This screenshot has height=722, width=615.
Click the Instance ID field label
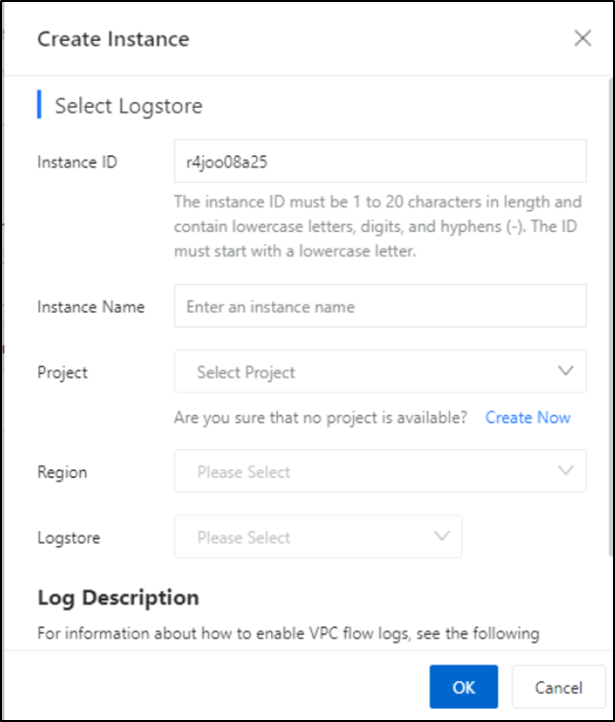pyautogui.click(x=77, y=161)
